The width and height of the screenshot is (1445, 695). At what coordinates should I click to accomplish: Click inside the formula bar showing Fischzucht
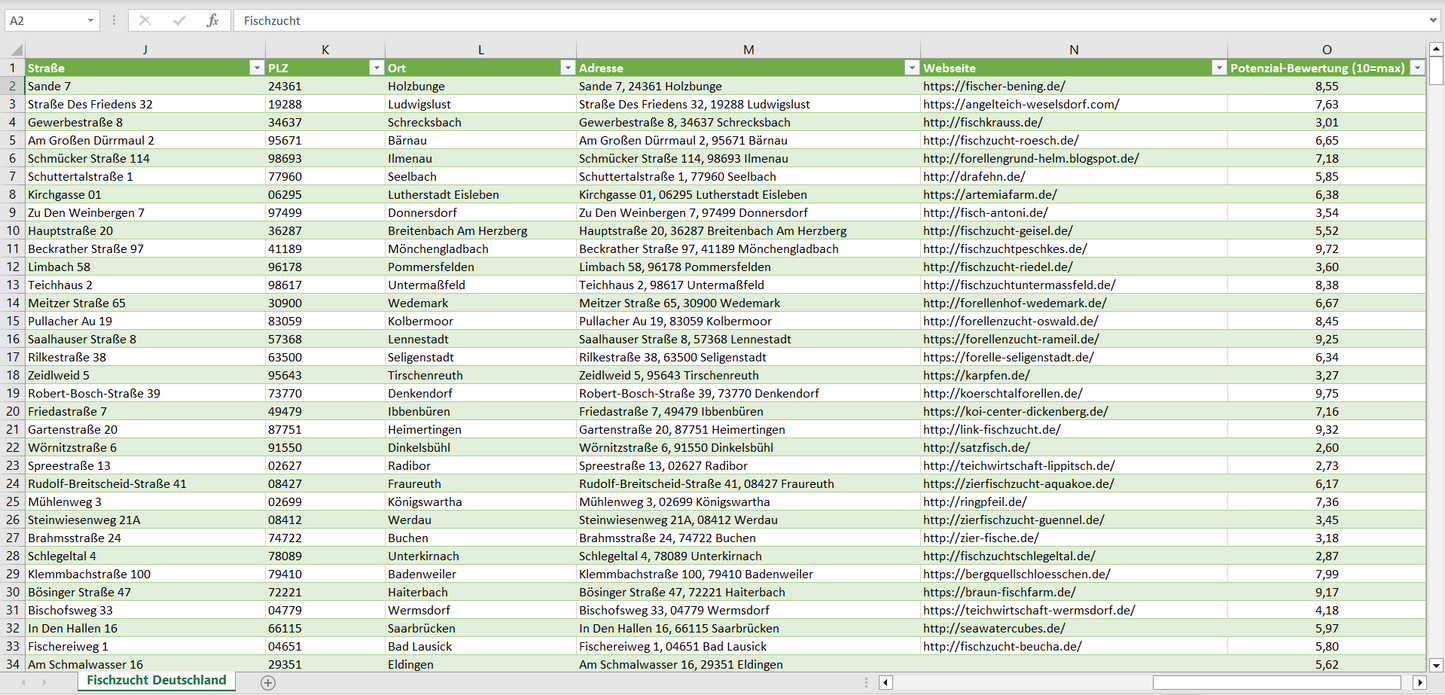point(800,20)
